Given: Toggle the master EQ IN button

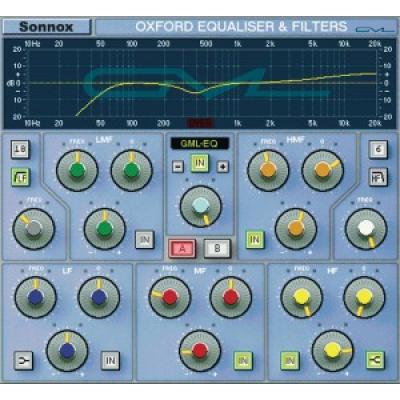Looking at the screenshot, I should (200, 163).
